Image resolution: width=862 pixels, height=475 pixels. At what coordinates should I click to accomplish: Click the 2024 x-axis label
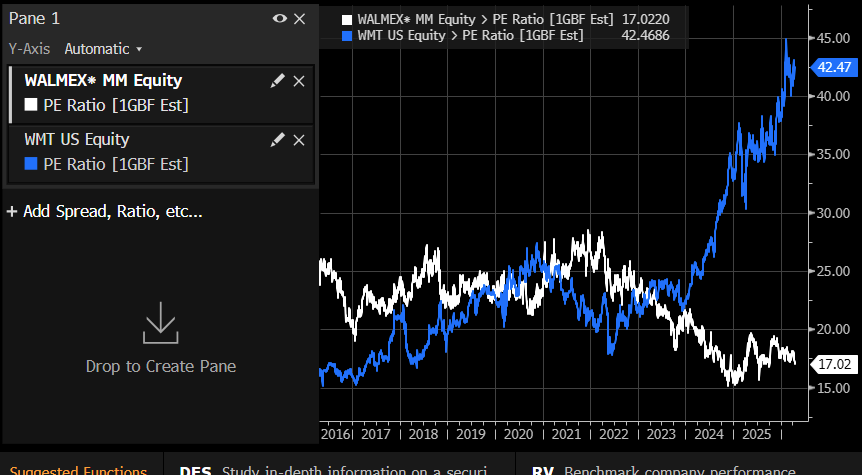(709, 434)
